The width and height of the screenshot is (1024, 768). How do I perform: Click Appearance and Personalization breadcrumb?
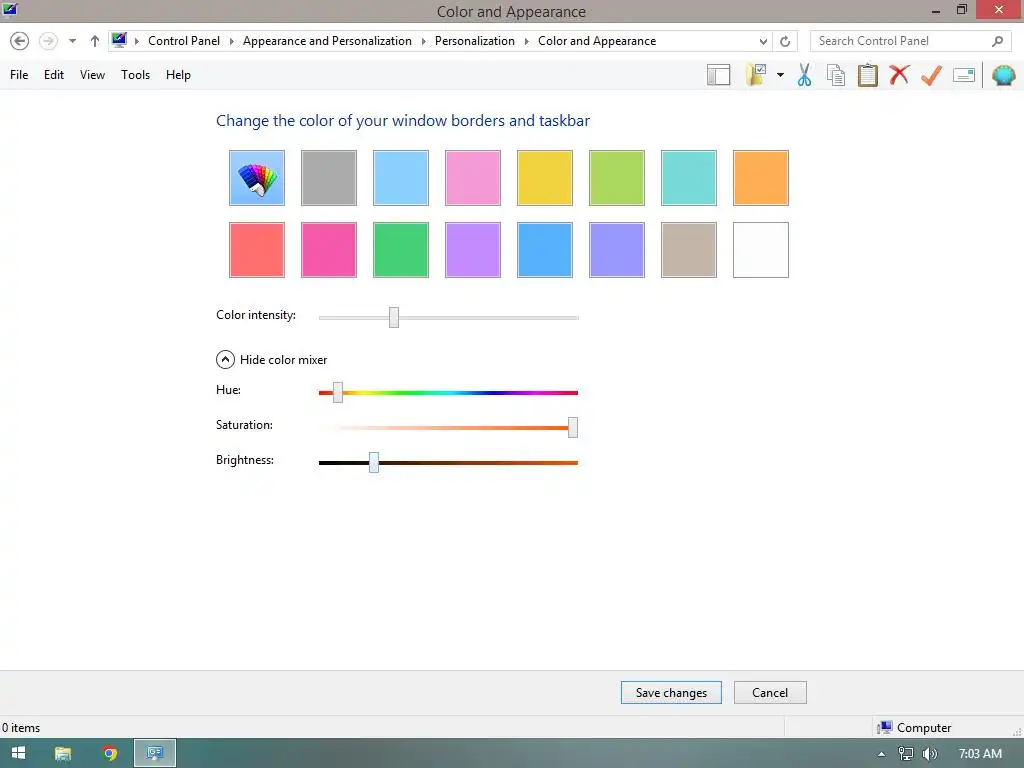point(327,40)
